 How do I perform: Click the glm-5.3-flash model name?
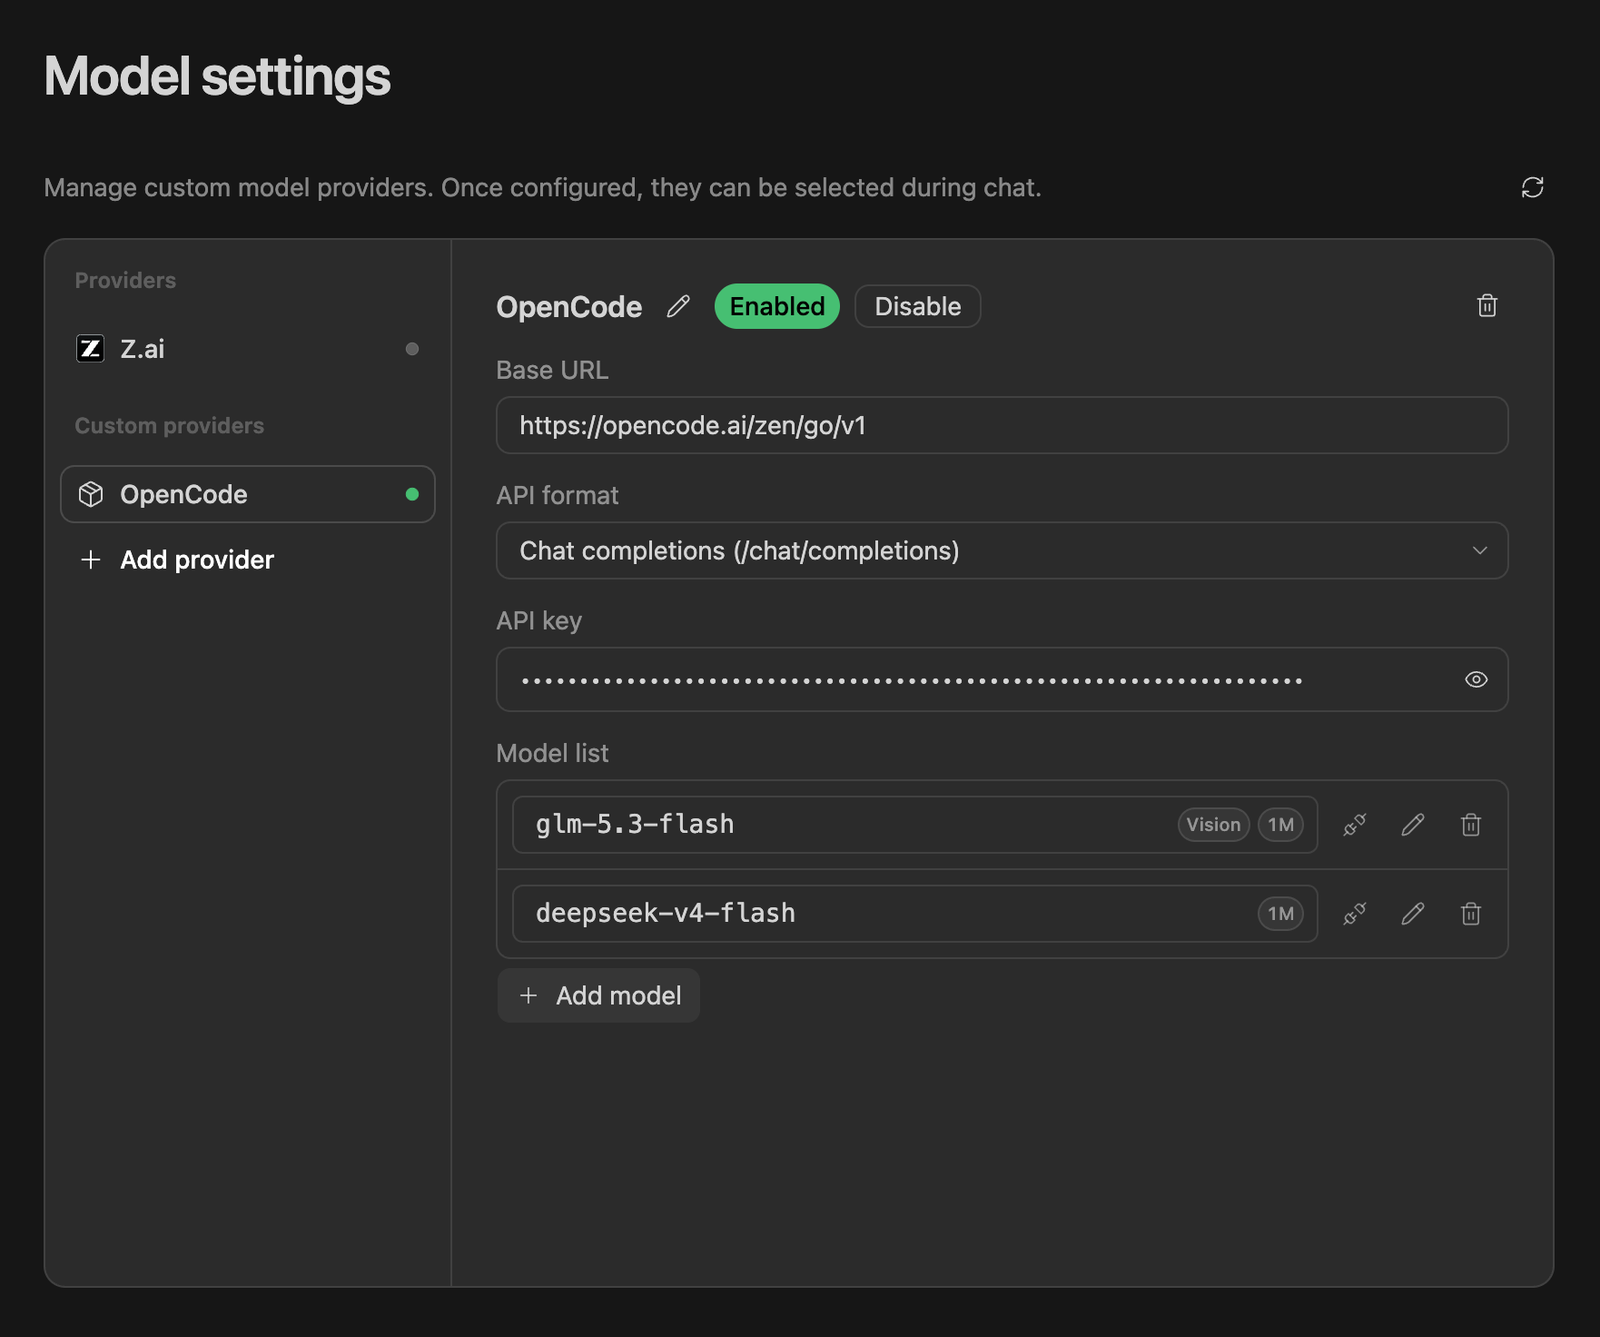pyautogui.click(x=635, y=825)
